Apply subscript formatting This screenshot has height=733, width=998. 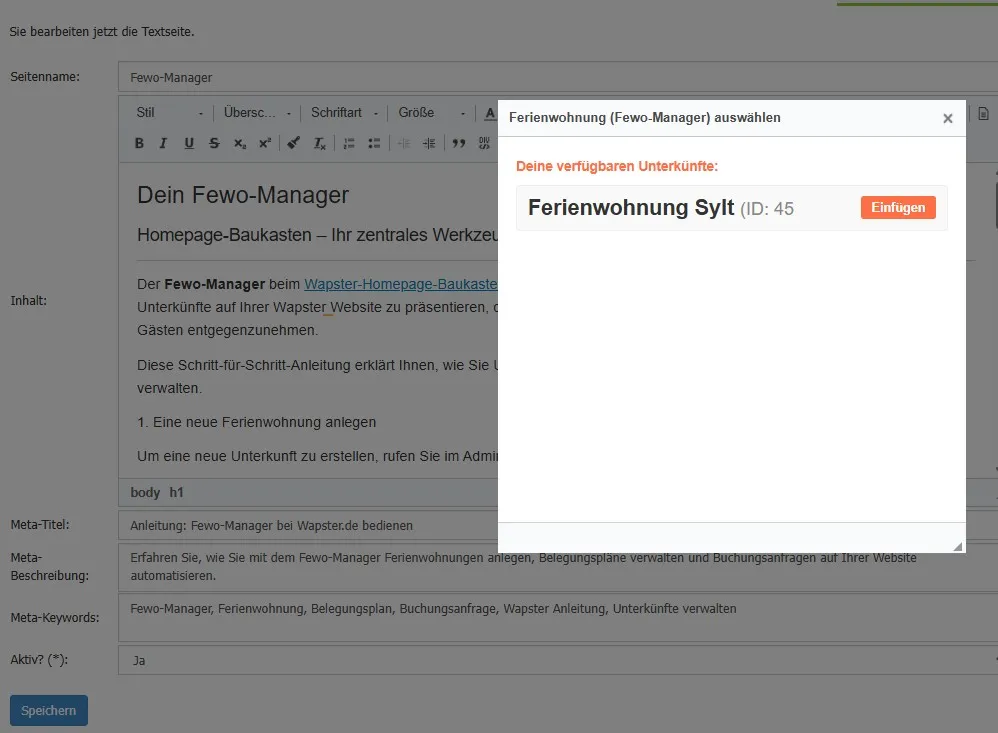pyautogui.click(x=239, y=143)
